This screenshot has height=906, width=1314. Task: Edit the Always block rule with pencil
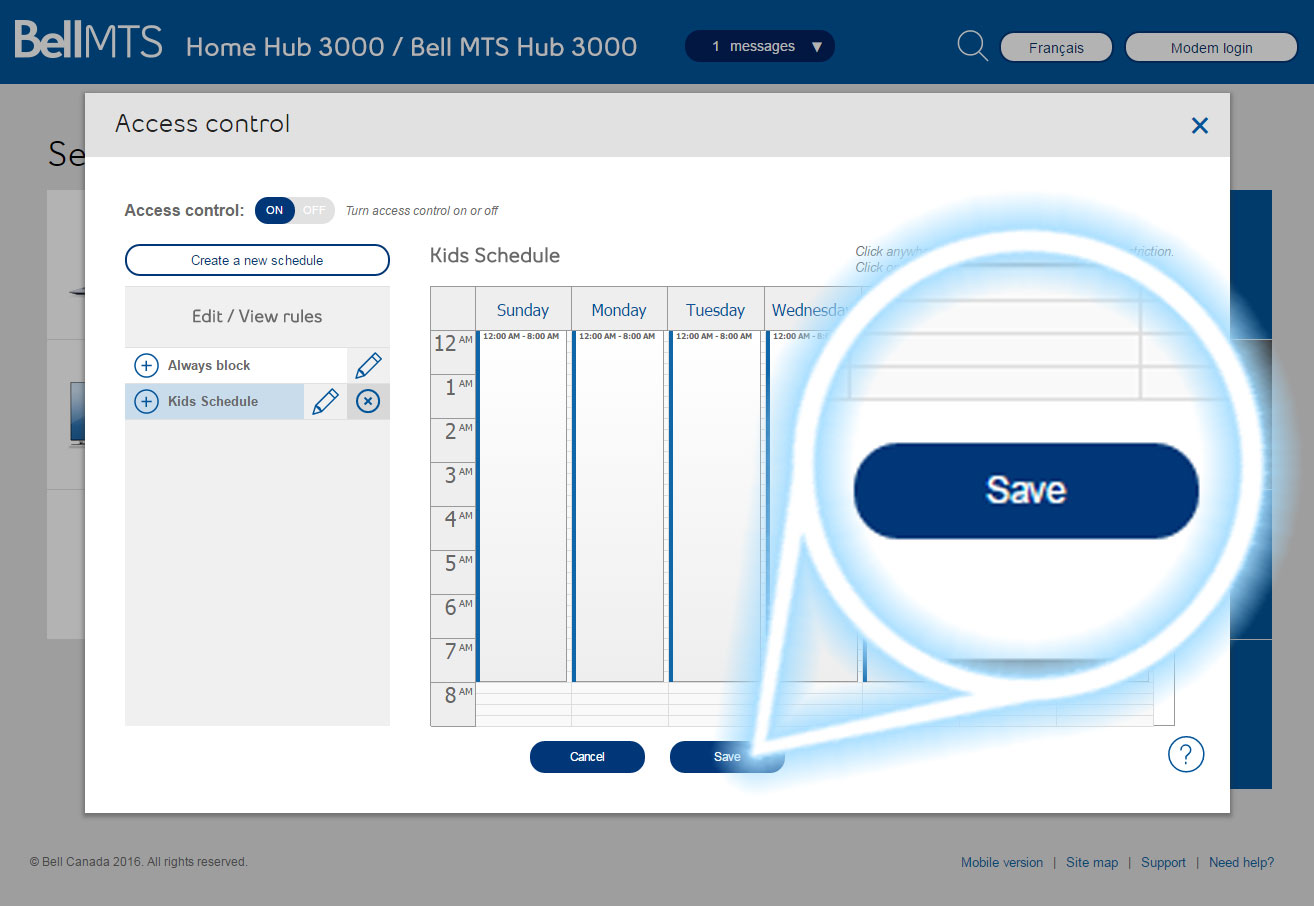point(368,365)
